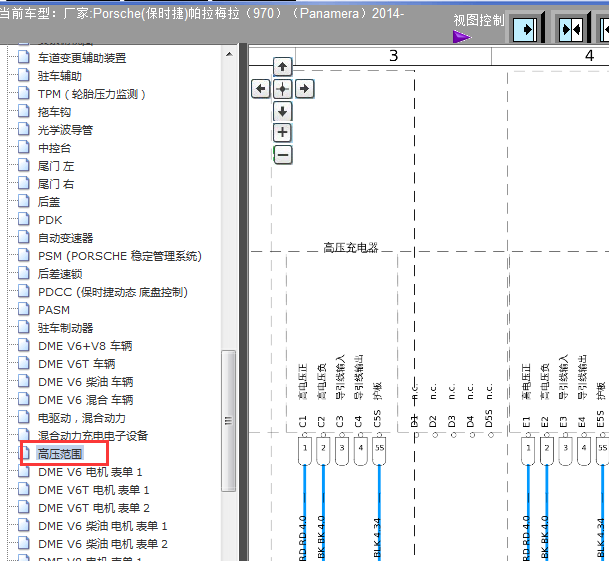The height and width of the screenshot is (561, 609).
Task: Pan the wiring diagram right
Action: (304, 89)
